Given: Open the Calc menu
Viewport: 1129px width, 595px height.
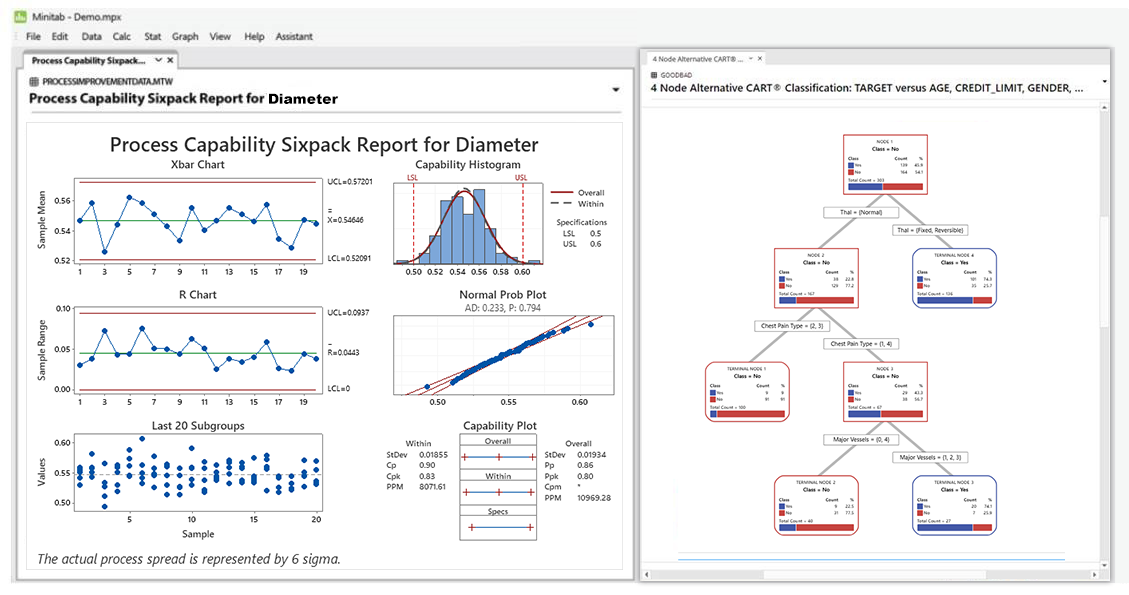Looking at the screenshot, I should (x=121, y=36).
